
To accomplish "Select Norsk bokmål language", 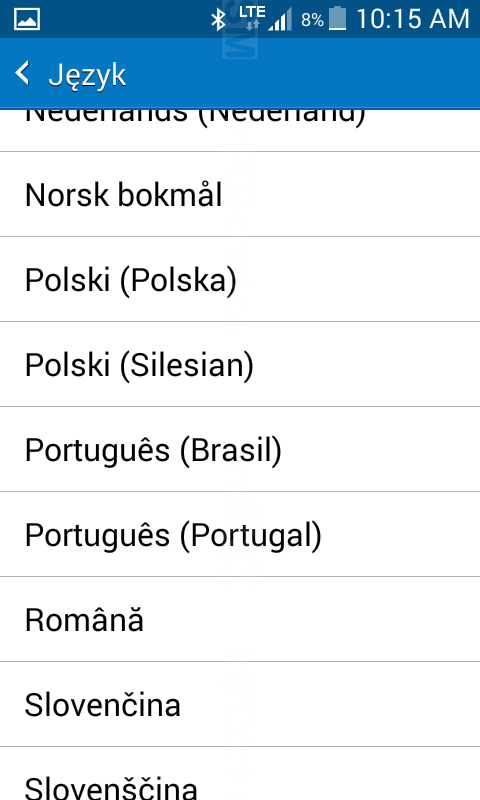I will [240, 194].
